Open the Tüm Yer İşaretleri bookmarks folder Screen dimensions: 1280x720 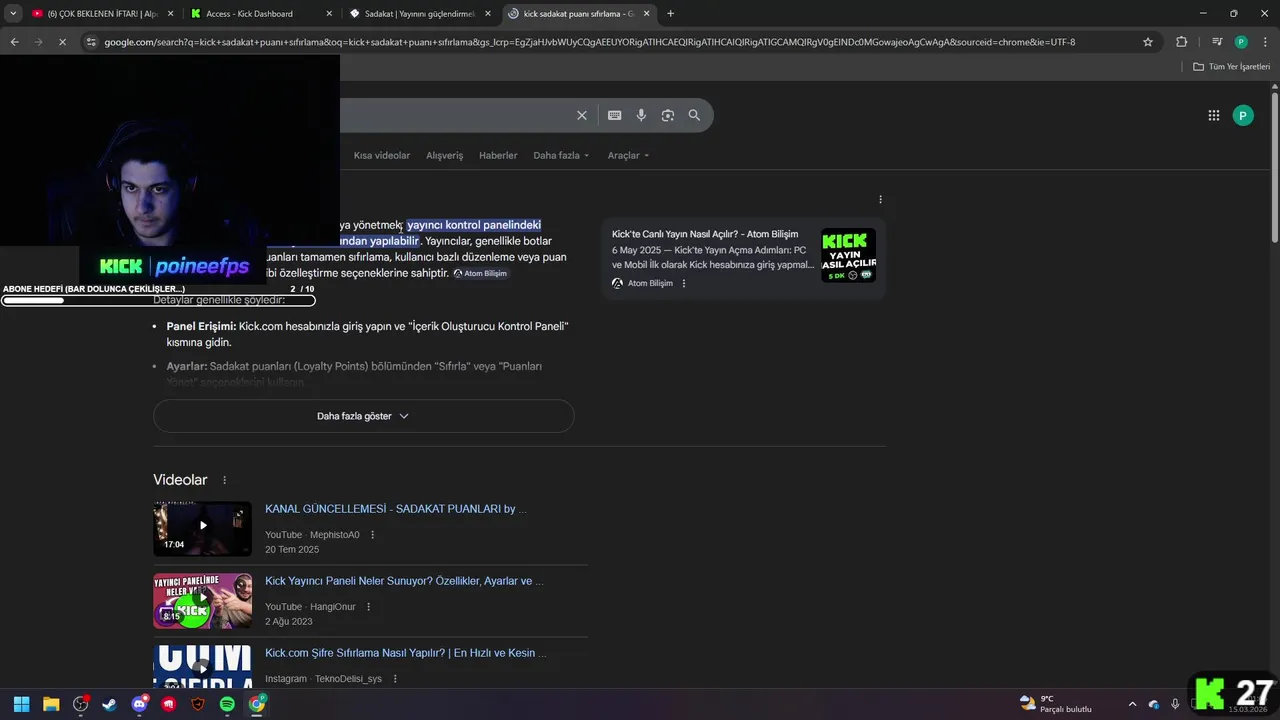click(x=1231, y=67)
